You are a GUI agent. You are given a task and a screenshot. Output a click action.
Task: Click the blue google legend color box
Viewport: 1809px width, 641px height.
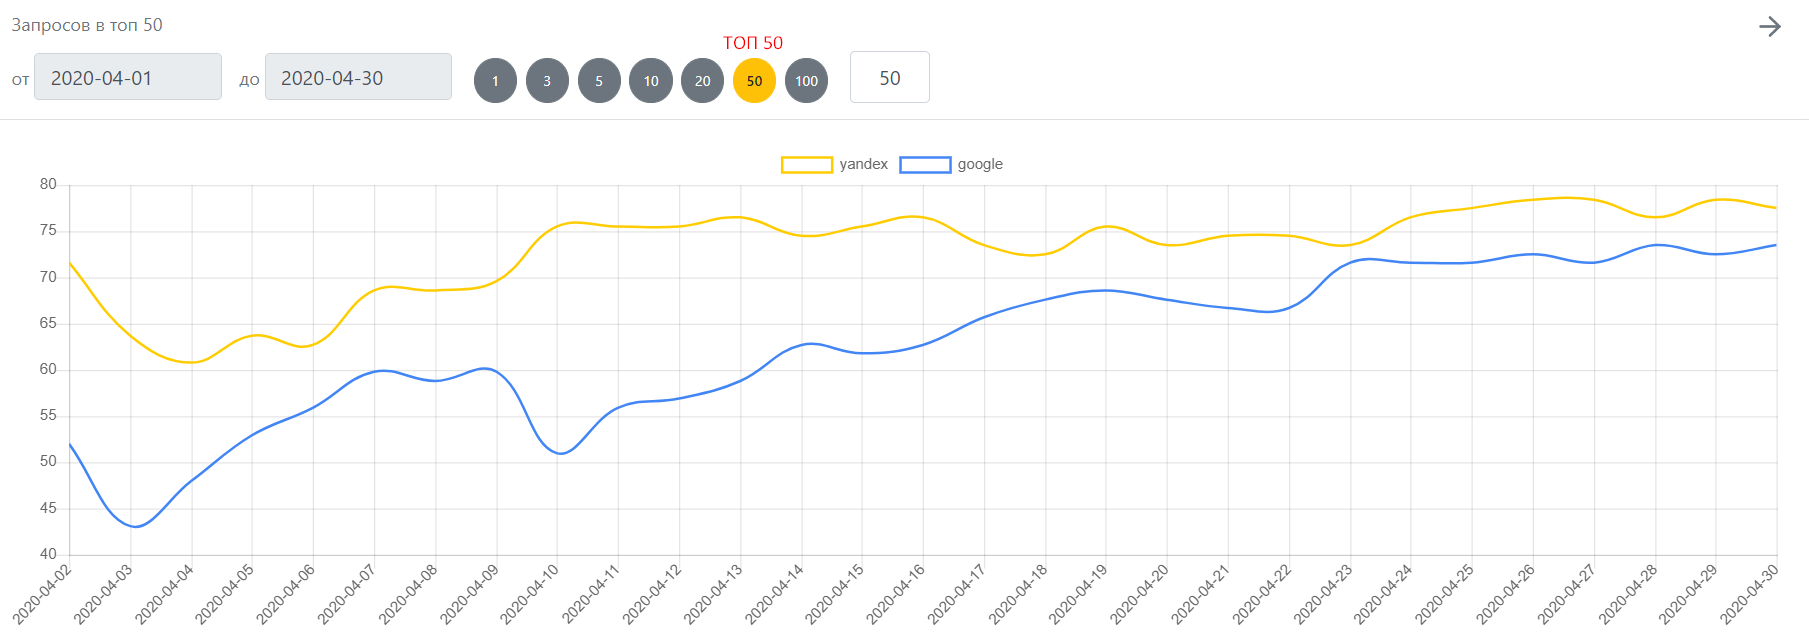point(925,165)
